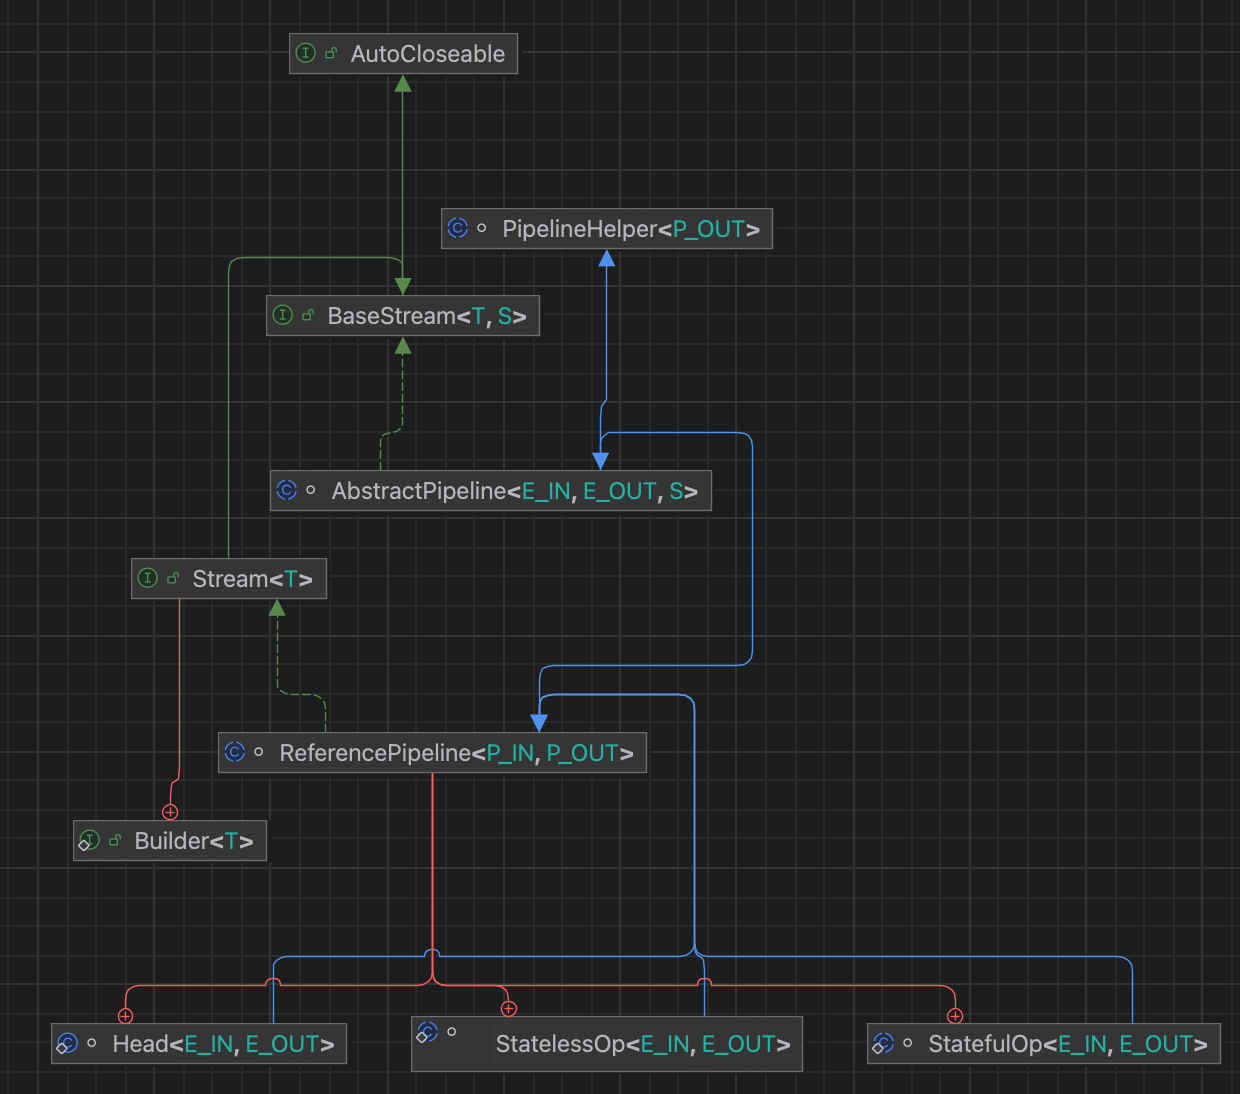Click the inner class icon on StatefulOp node
Image resolution: width=1240 pixels, height=1094 pixels.
click(884, 1043)
